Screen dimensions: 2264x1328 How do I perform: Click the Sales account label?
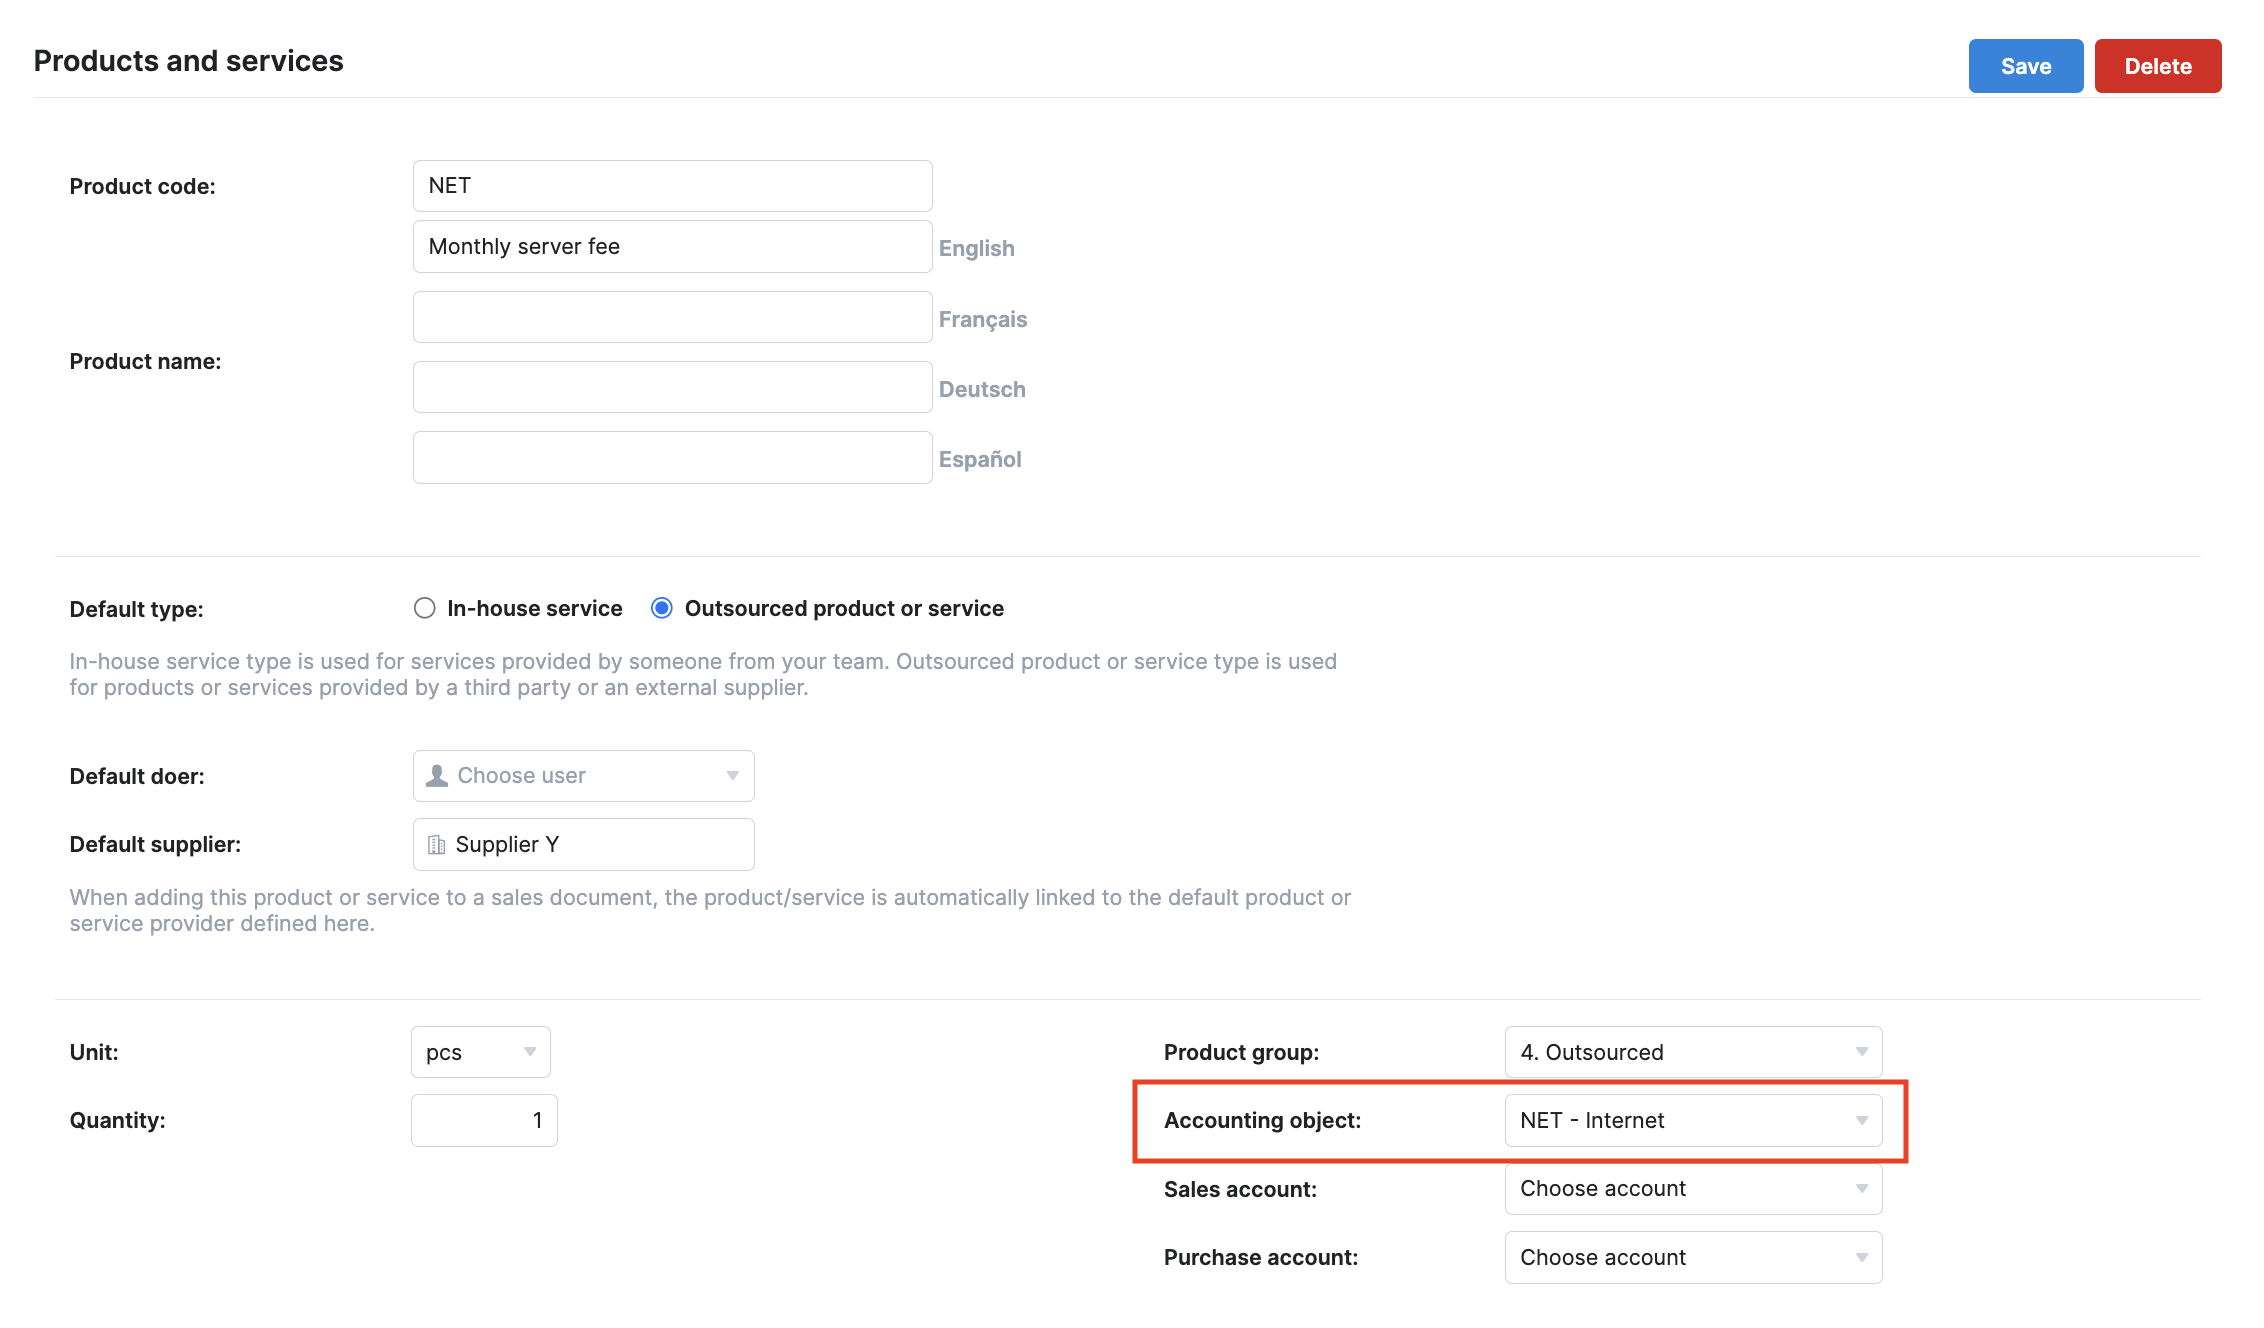(1240, 1189)
